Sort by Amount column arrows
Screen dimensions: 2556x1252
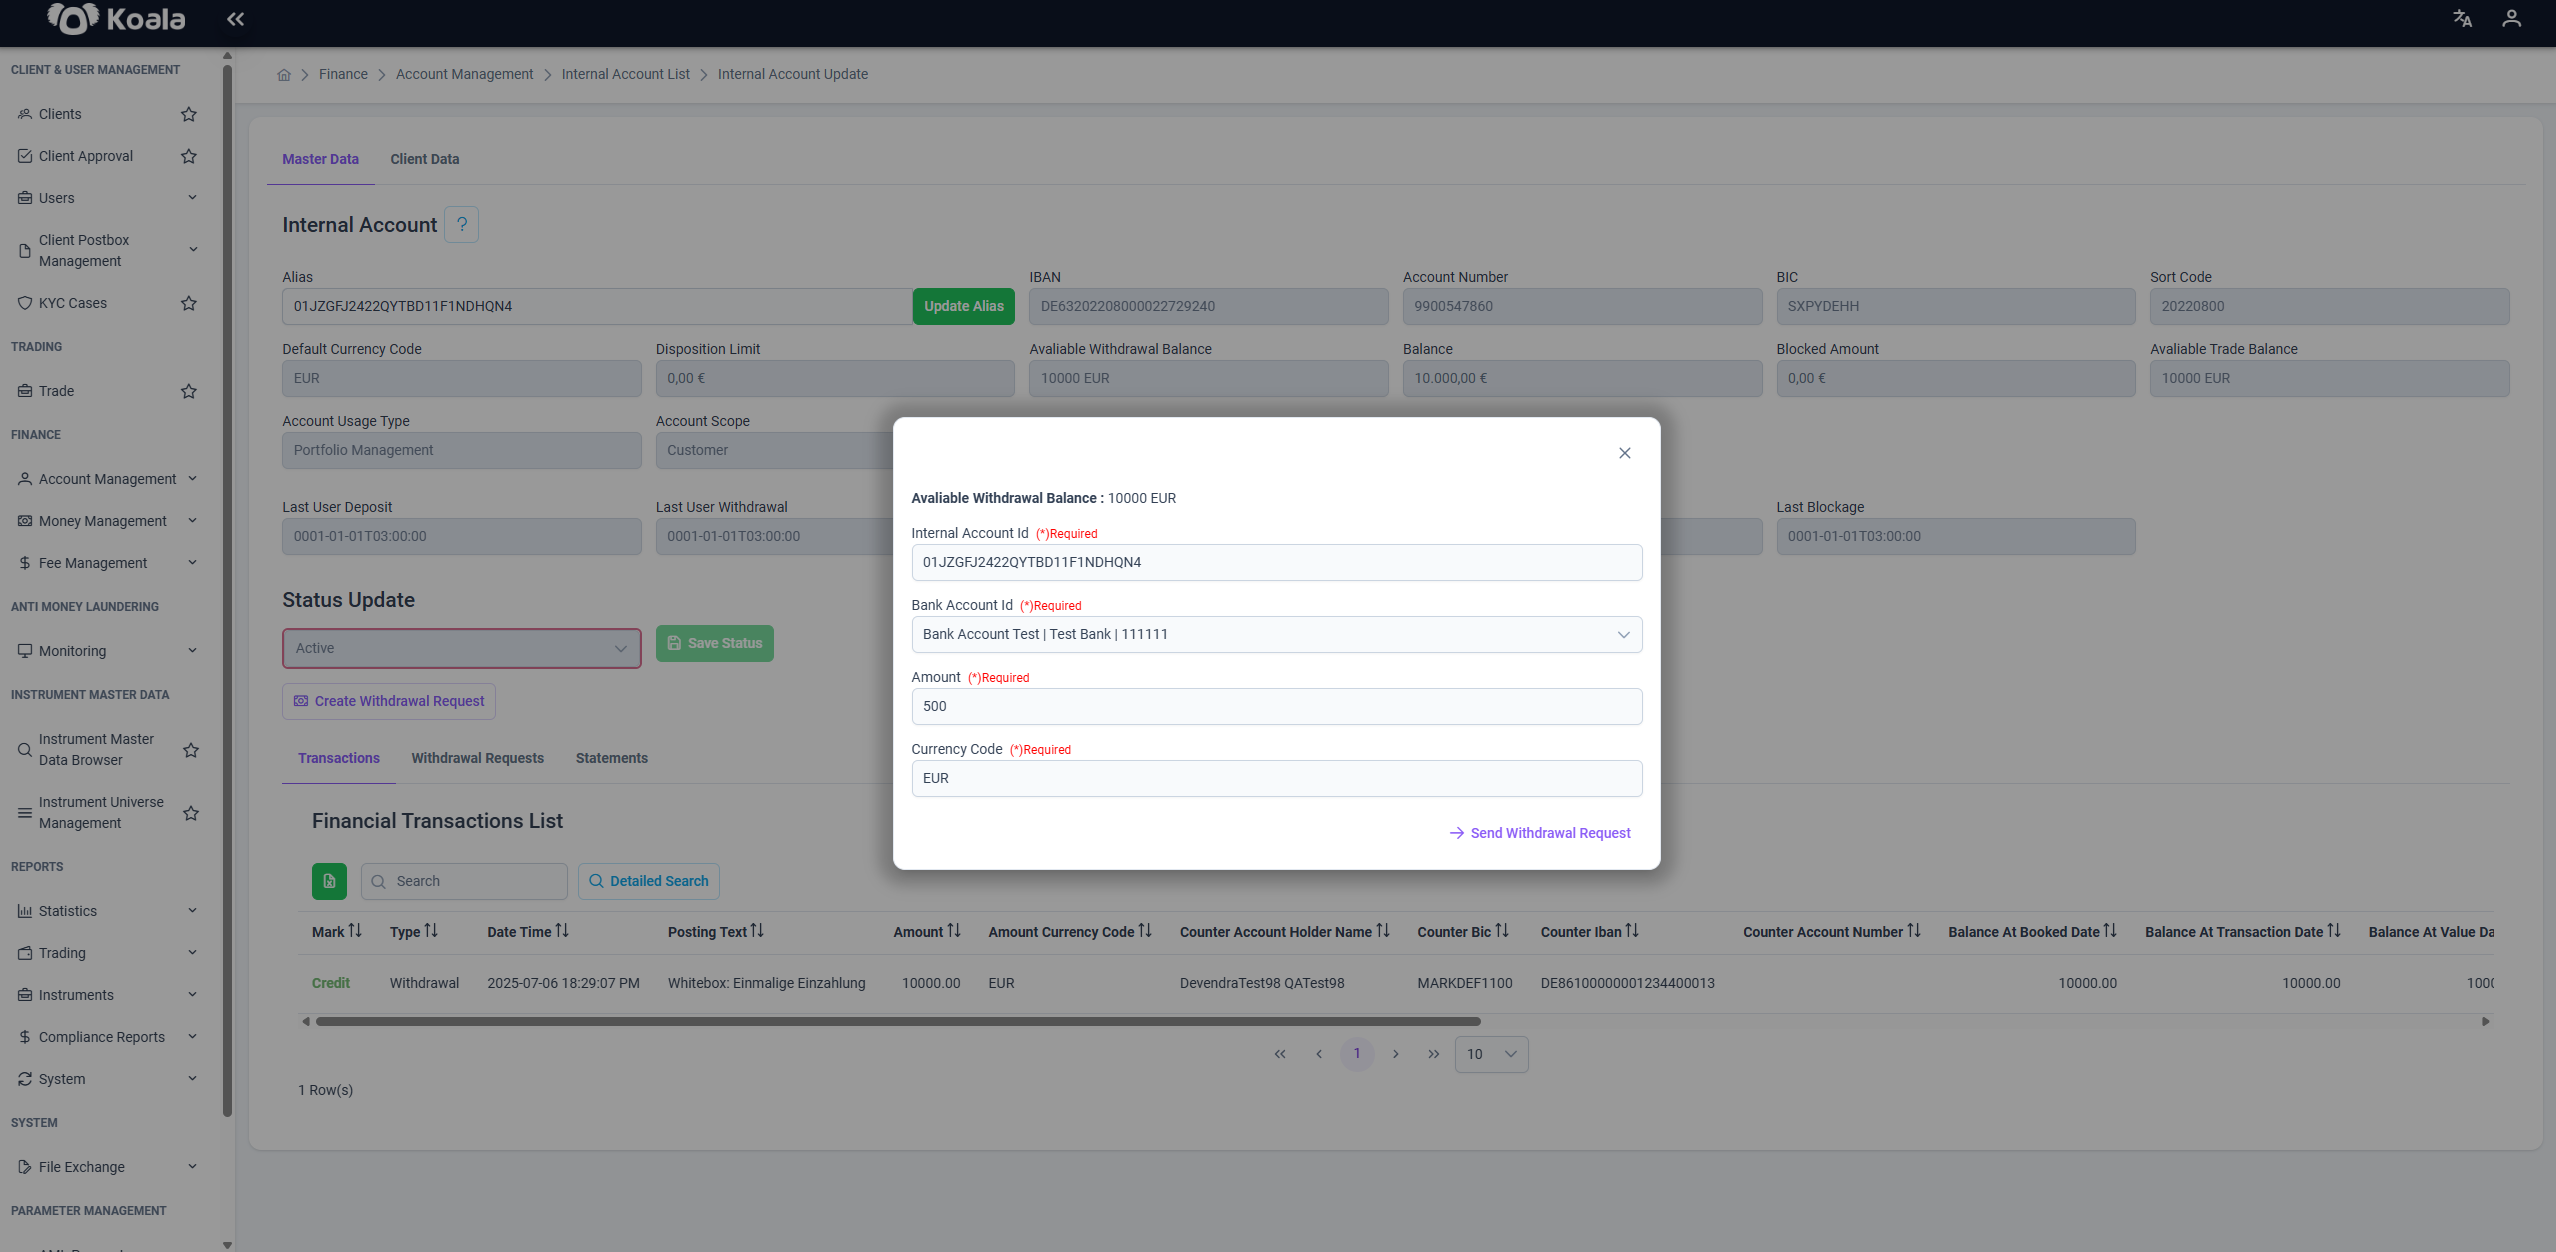[954, 931]
